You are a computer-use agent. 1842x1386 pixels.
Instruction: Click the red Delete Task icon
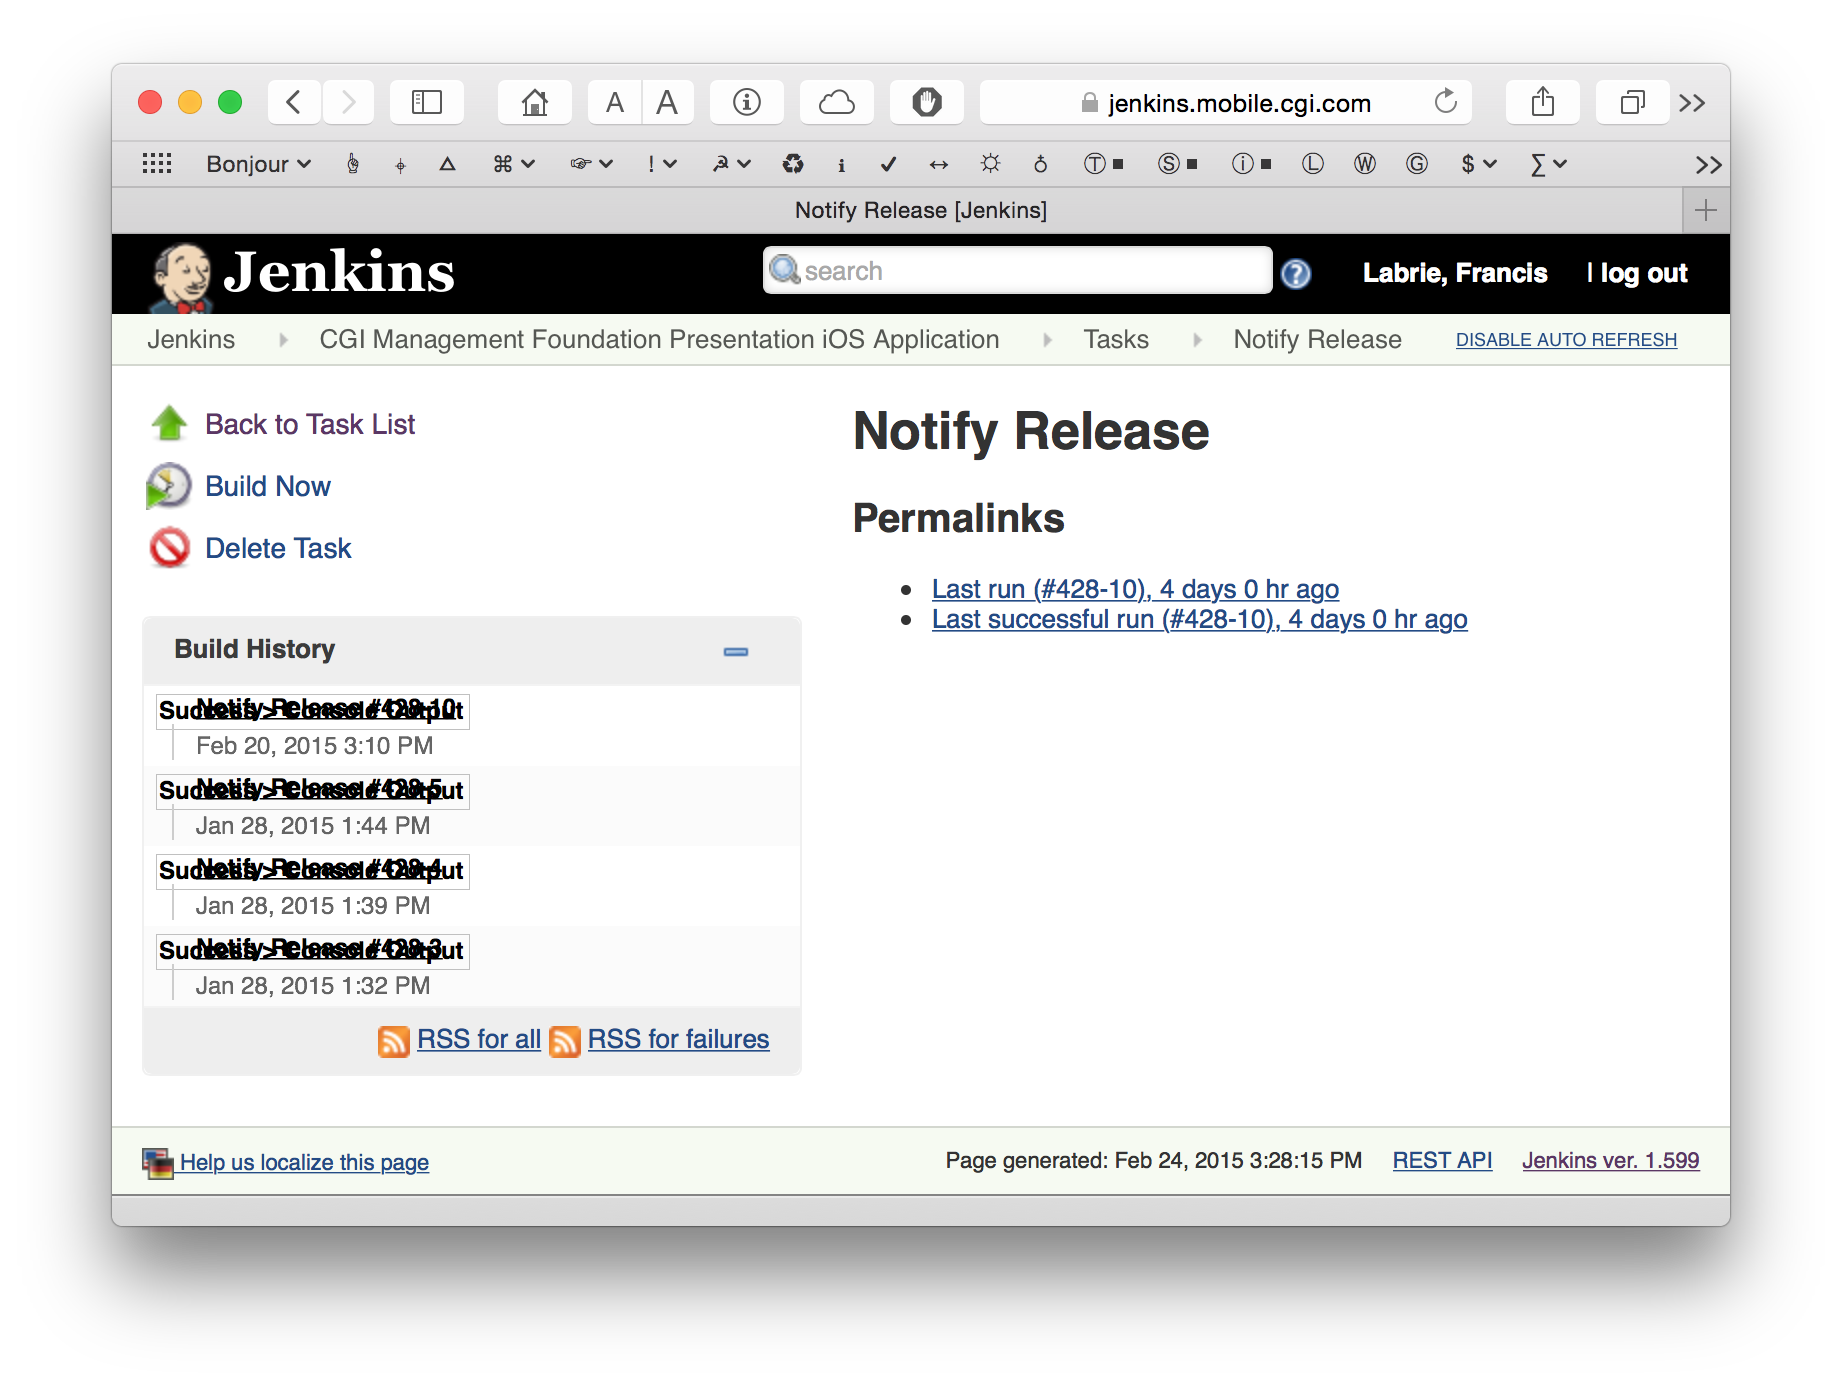pos(169,548)
